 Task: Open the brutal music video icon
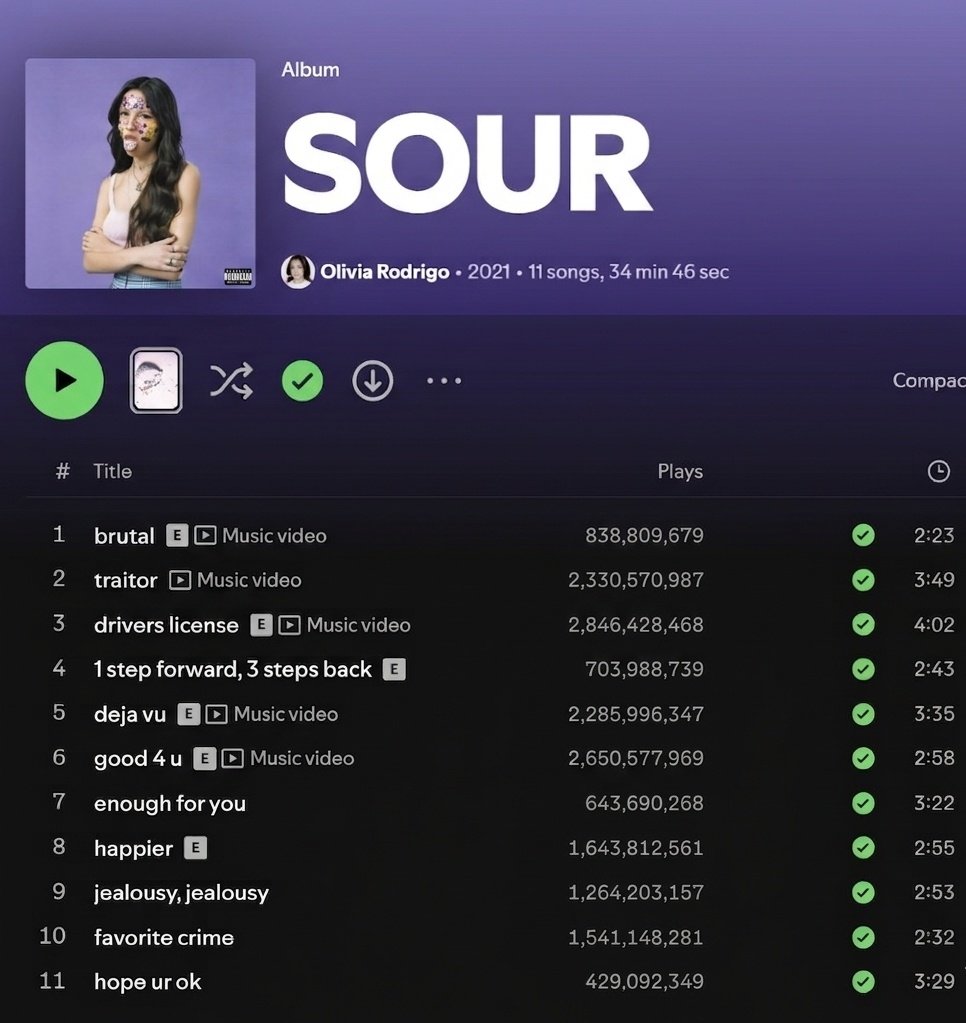pos(205,536)
